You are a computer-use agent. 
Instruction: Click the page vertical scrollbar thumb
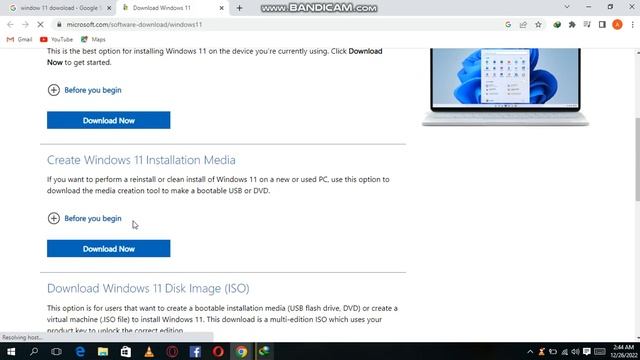click(637, 159)
